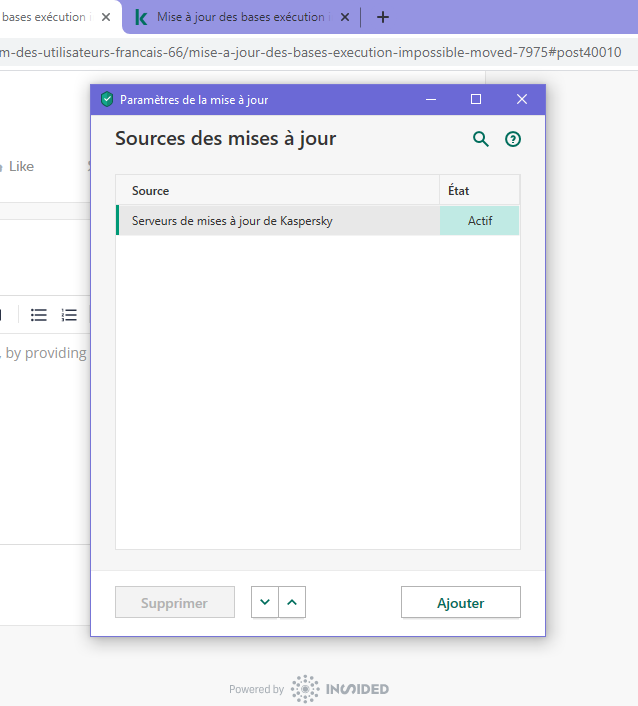Click the green help question mark icon

(x=513, y=139)
